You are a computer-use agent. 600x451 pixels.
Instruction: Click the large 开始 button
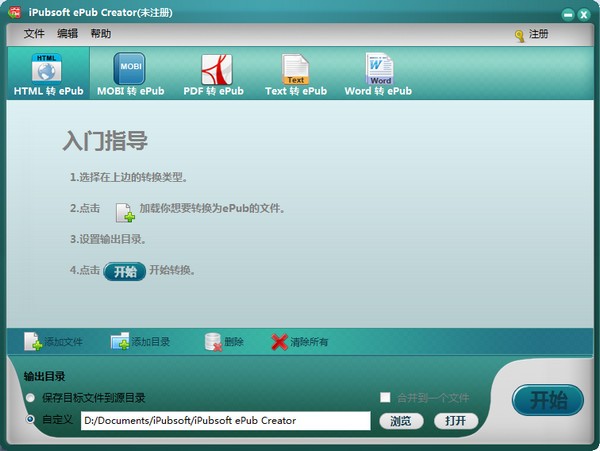pos(548,400)
